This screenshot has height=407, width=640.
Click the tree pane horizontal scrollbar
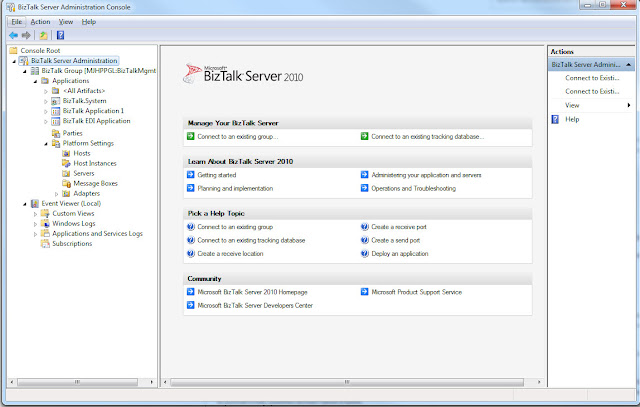tap(78, 383)
